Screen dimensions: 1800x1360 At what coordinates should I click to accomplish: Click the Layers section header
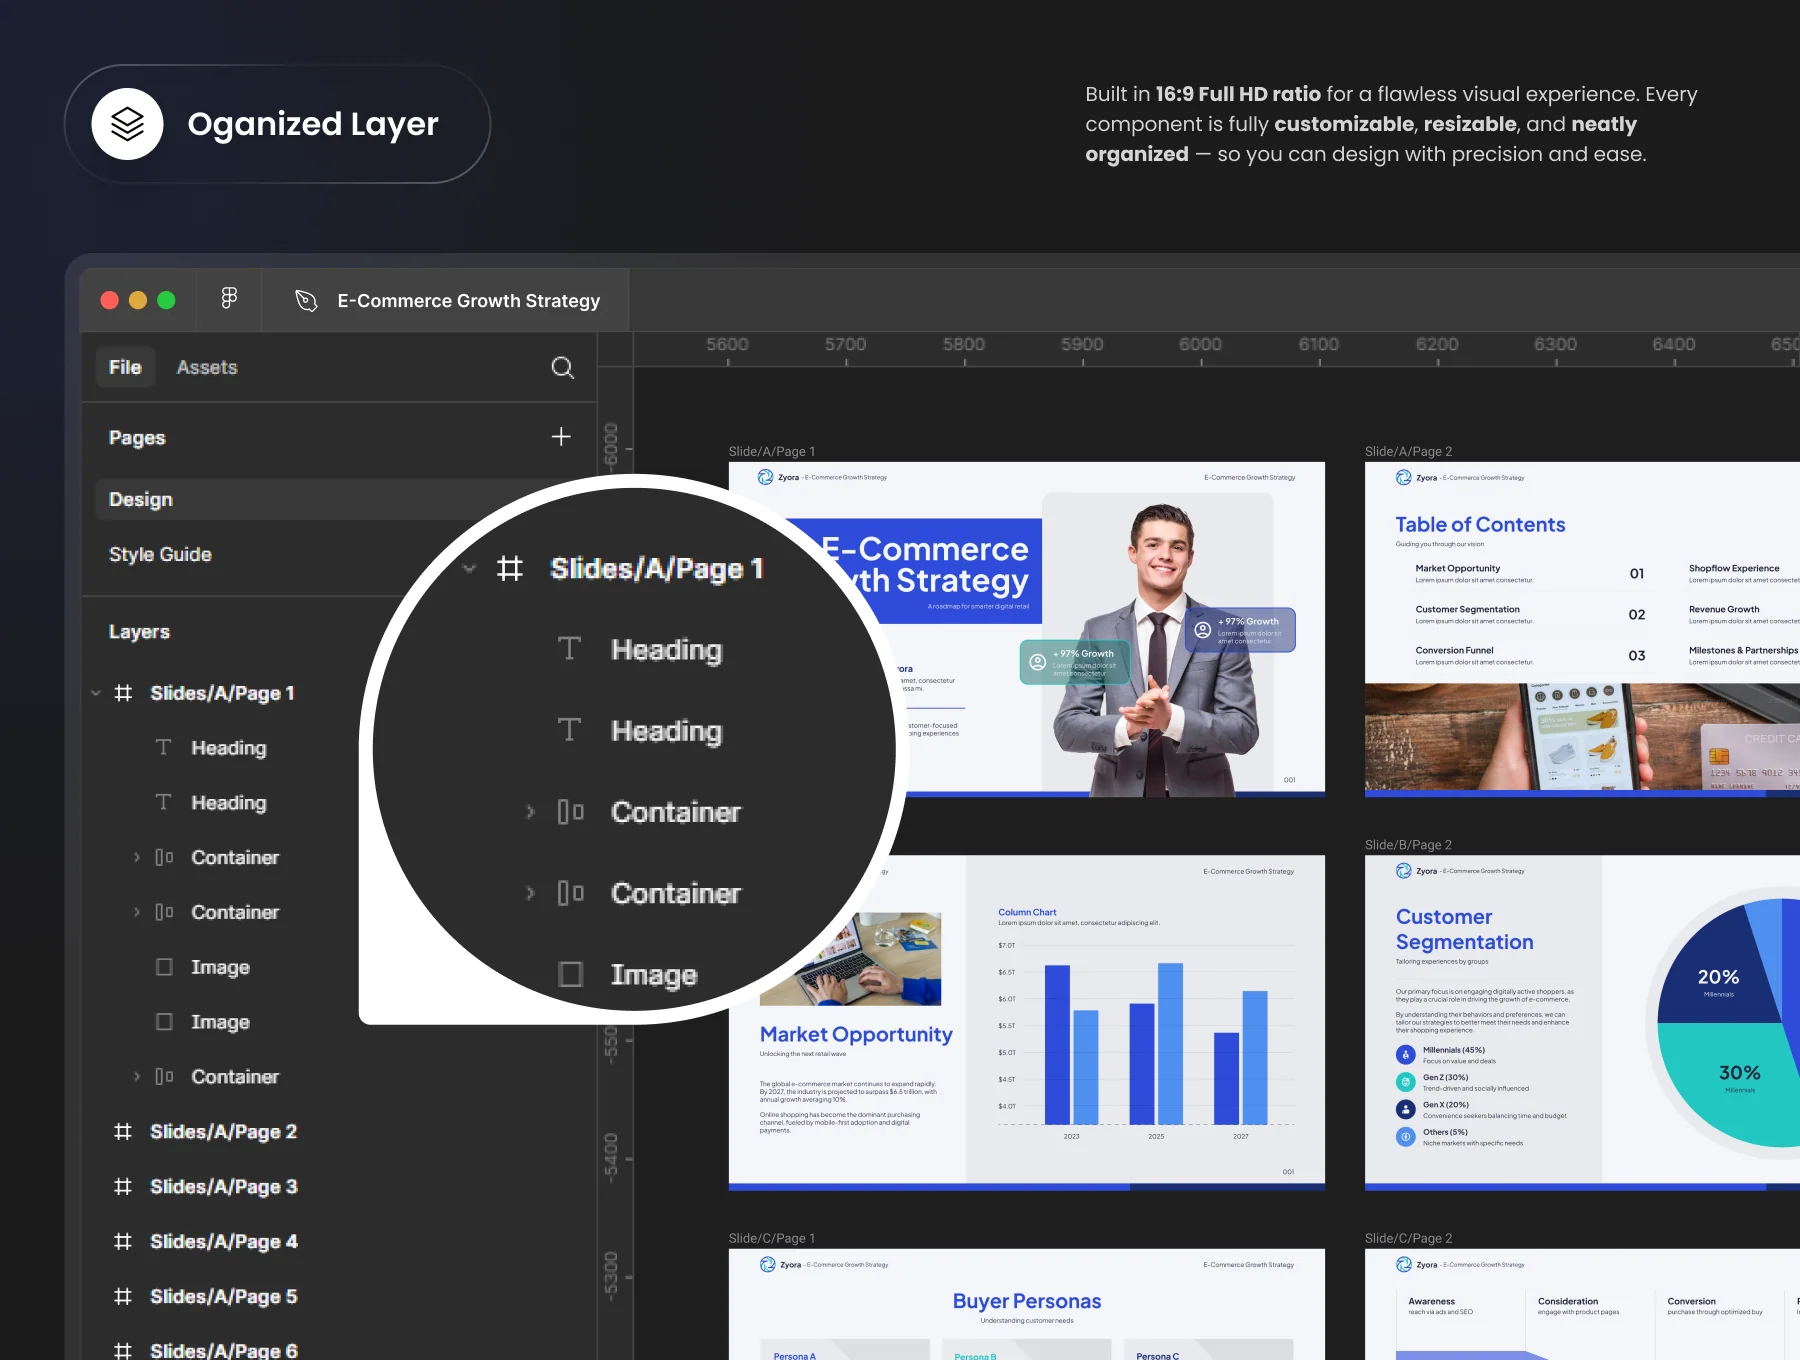(139, 632)
